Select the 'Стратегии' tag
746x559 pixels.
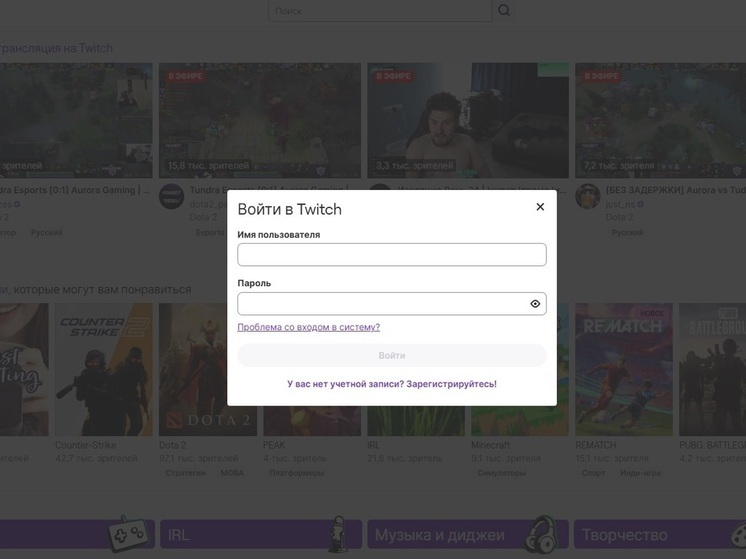coord(186,473)
